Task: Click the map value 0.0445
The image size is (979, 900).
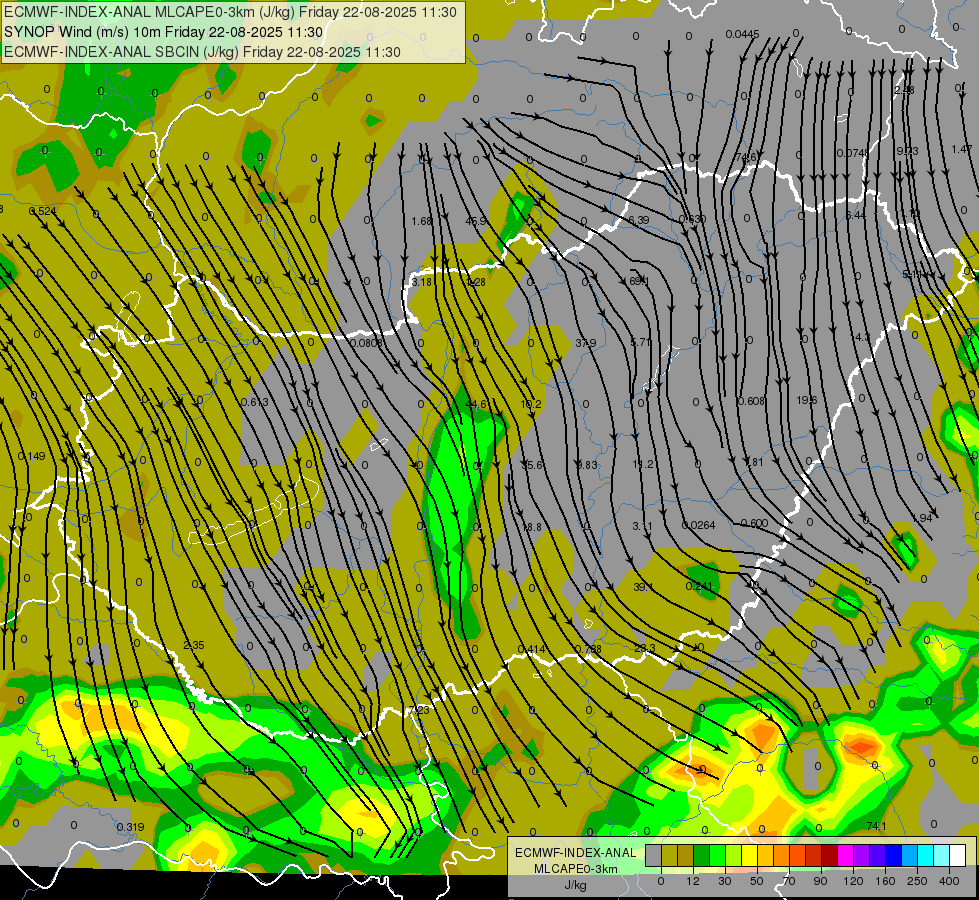Action: coord(742,34)
